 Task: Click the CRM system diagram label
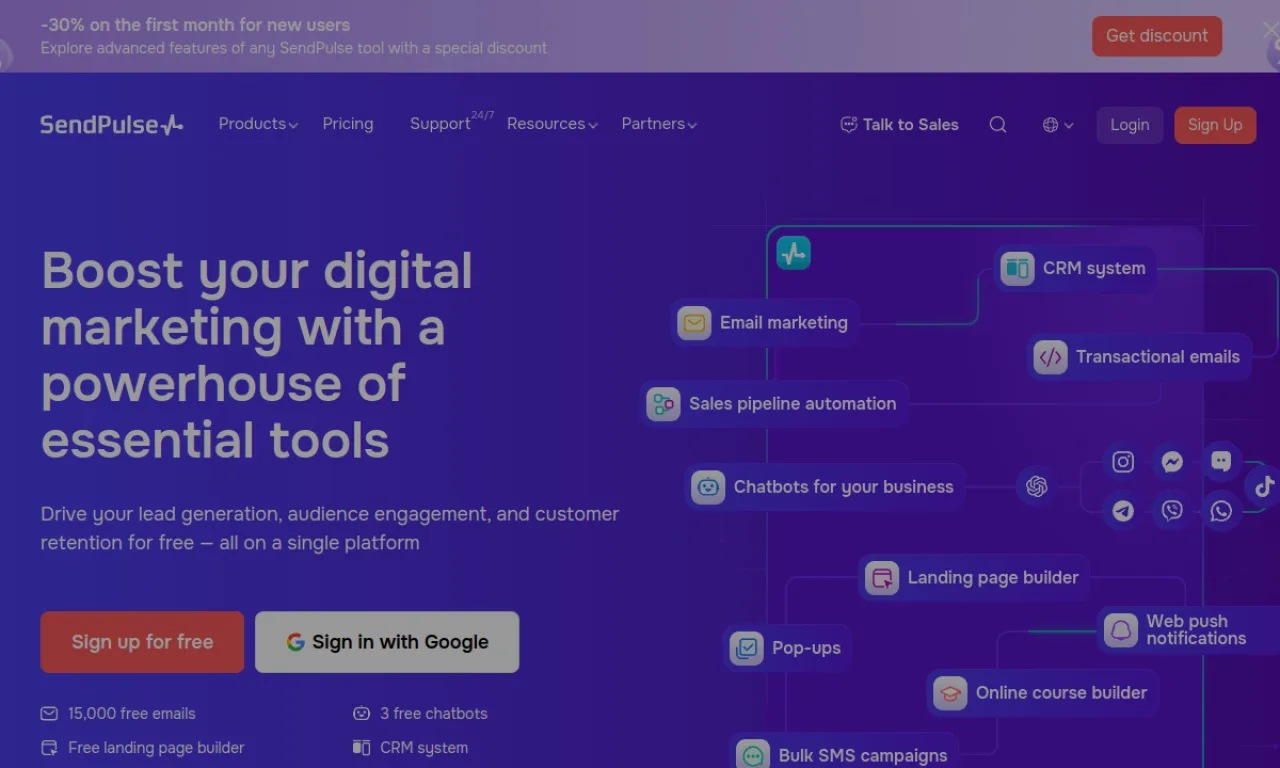click(1094, 269)
